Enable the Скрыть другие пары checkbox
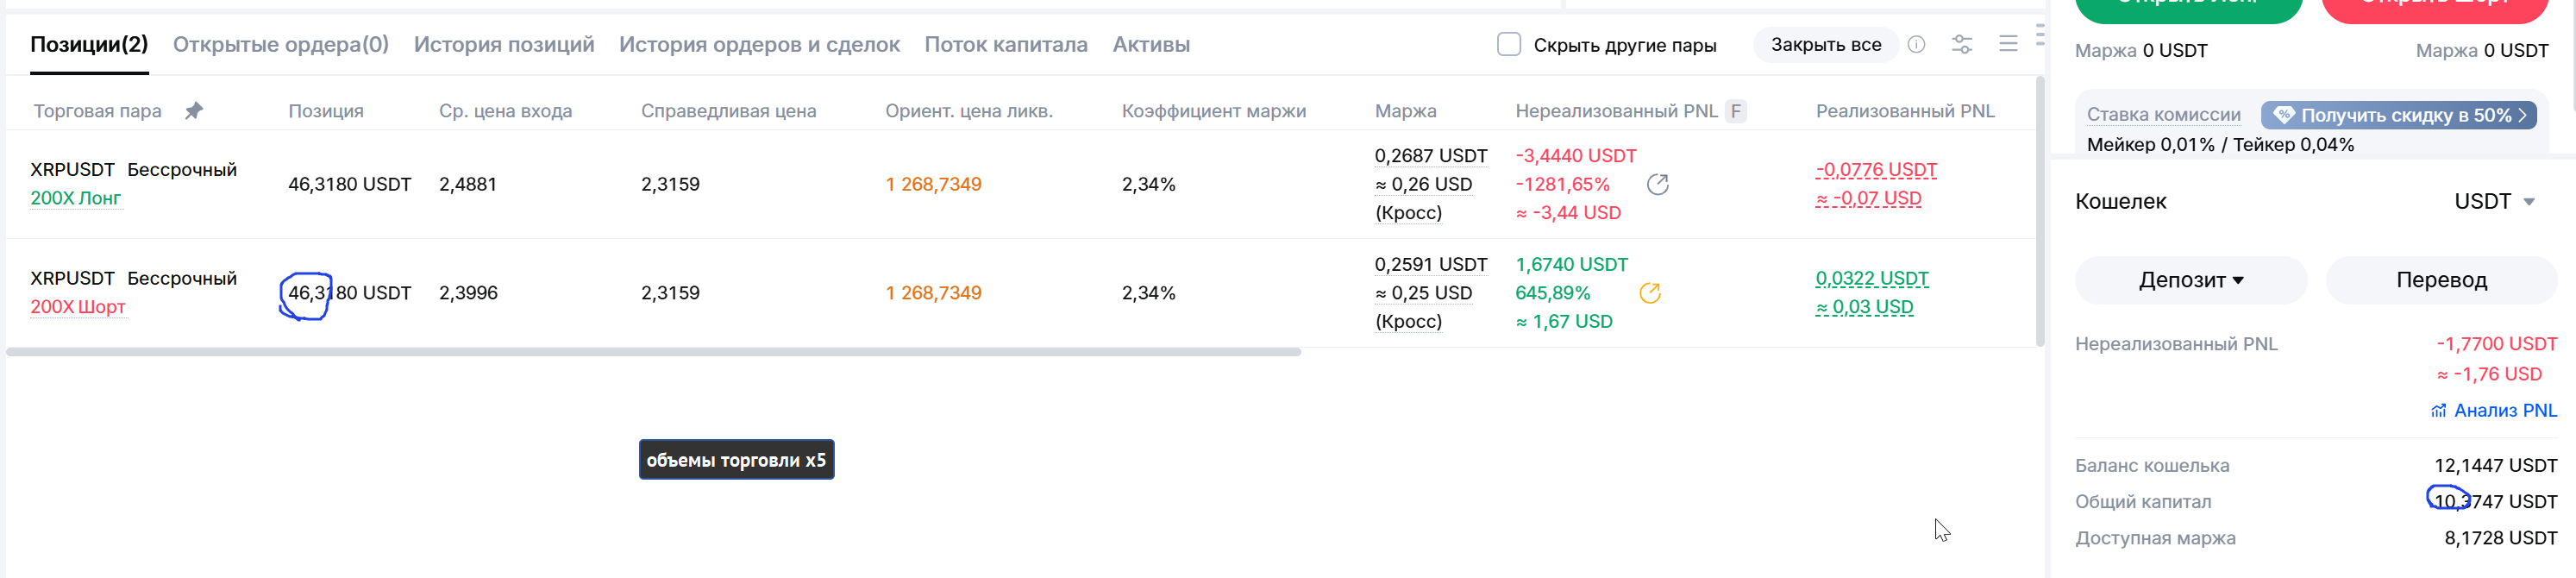This screenshot has width=2576, height=578. [x=1509, y=45]
